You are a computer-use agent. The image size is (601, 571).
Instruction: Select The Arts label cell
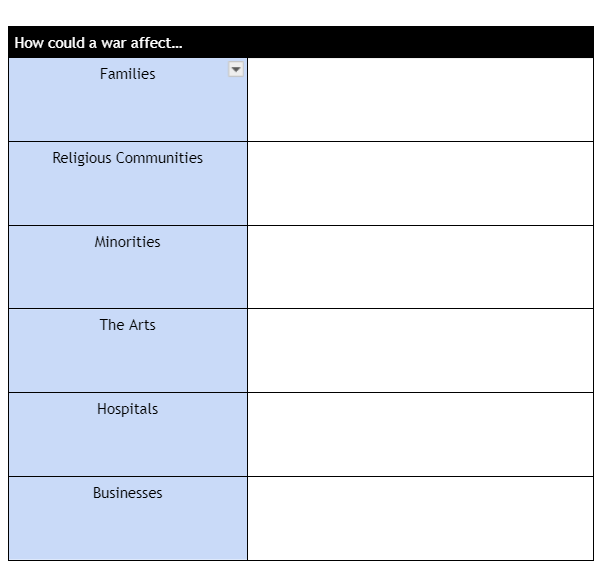tap(128, 351)
